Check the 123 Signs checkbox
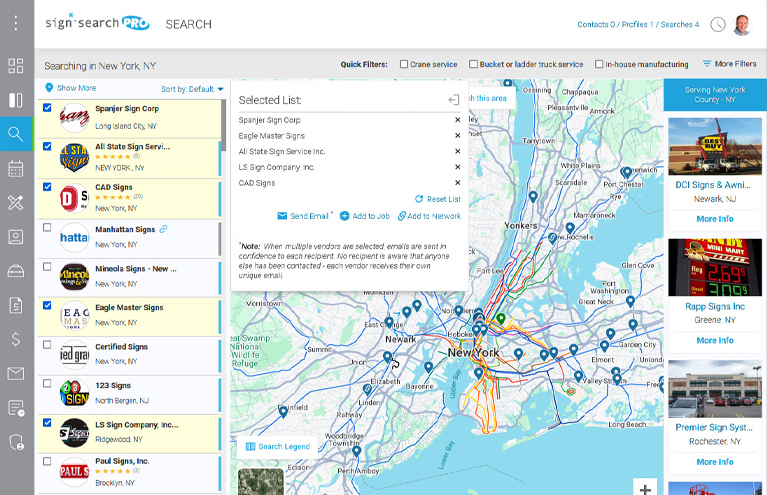Screen dimensions: 767x495 pos(47,383)
